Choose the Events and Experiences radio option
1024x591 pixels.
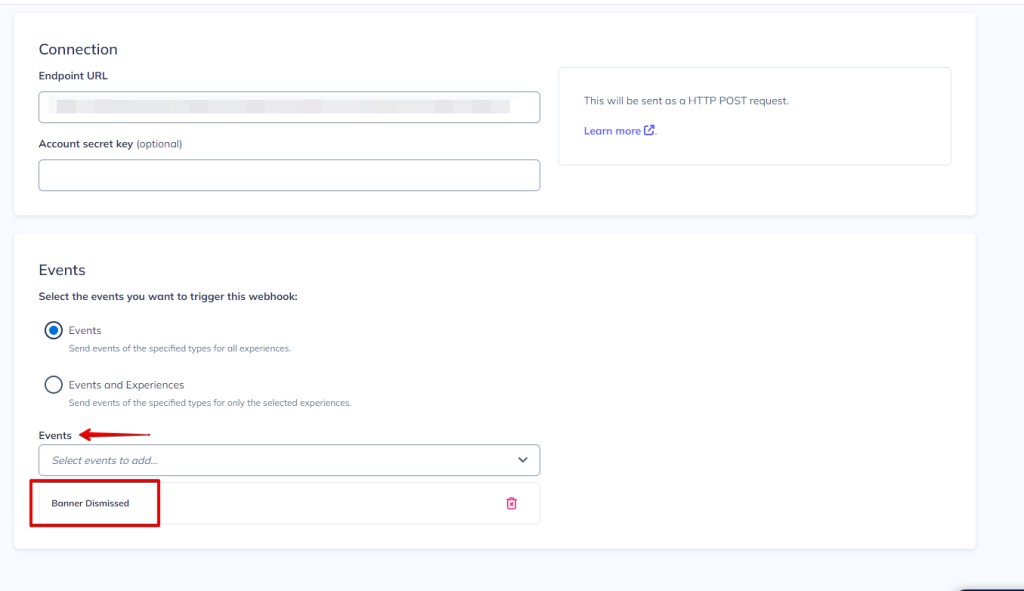click(x=54, y=385)
